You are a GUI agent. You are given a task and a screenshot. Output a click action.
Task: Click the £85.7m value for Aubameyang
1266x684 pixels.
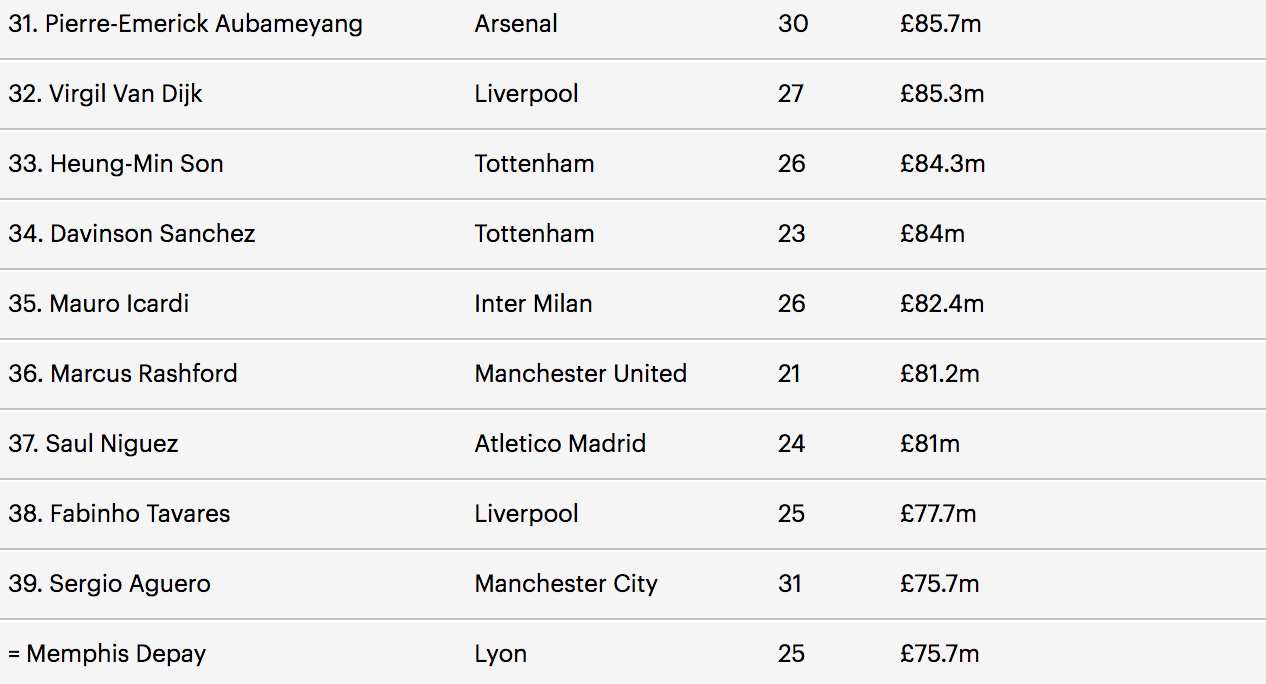tap(940, 24)
